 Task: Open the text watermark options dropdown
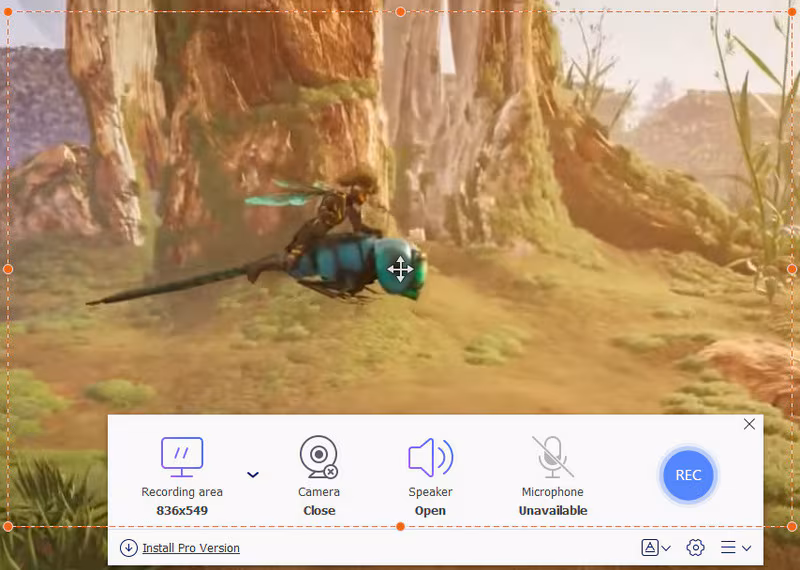coord(656,548)
